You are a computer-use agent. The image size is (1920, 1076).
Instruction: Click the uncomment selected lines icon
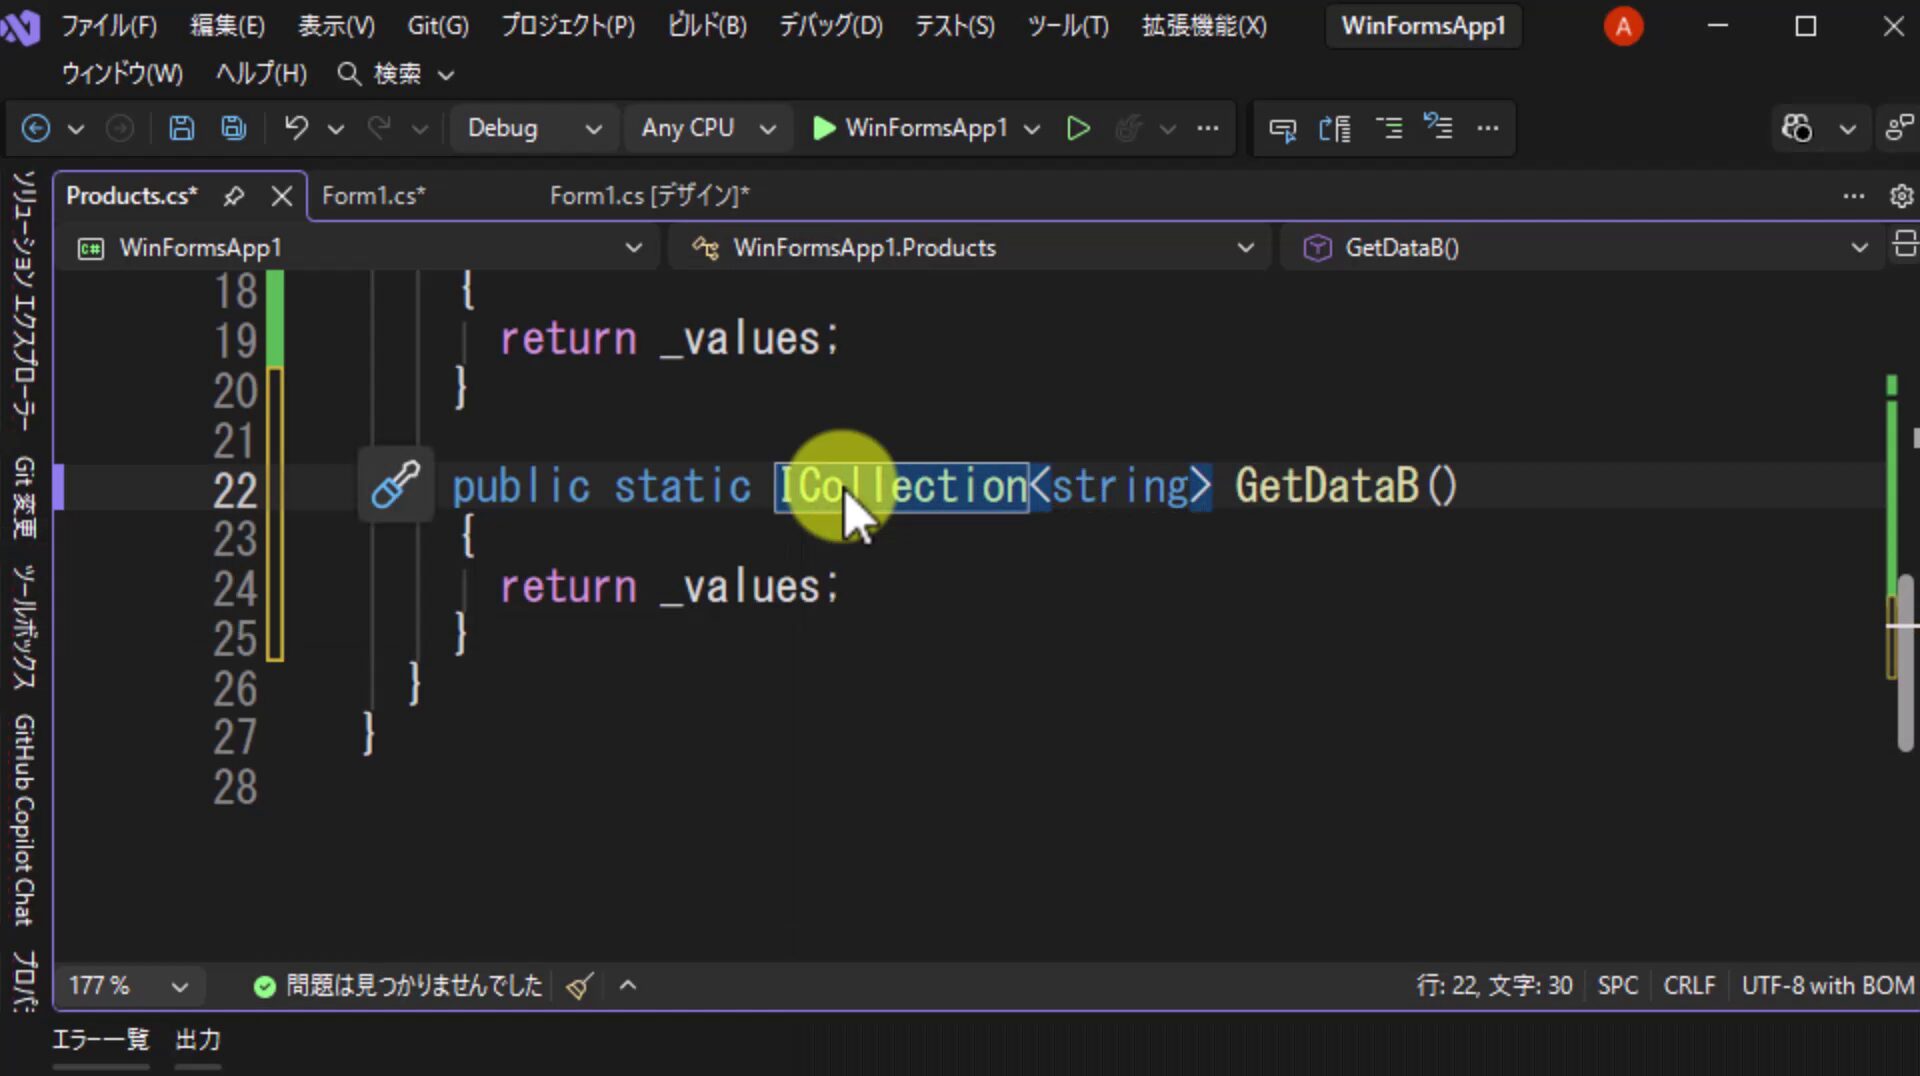[1438, 128]
